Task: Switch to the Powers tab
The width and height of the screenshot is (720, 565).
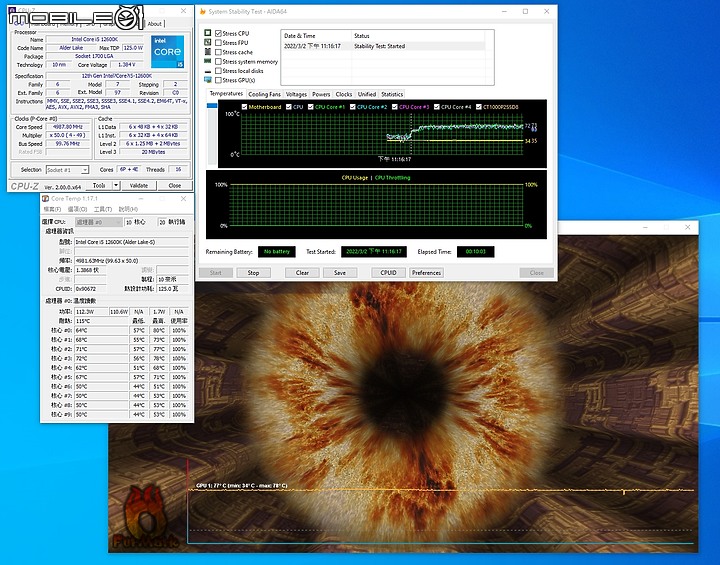Action: (321, 94)
